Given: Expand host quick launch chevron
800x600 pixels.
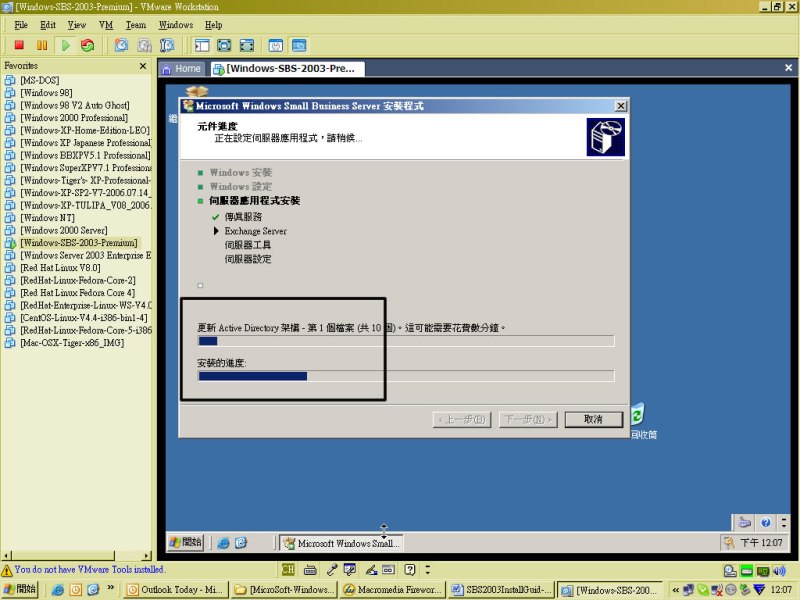Looking at the screenshot, I should pos(110,589).
